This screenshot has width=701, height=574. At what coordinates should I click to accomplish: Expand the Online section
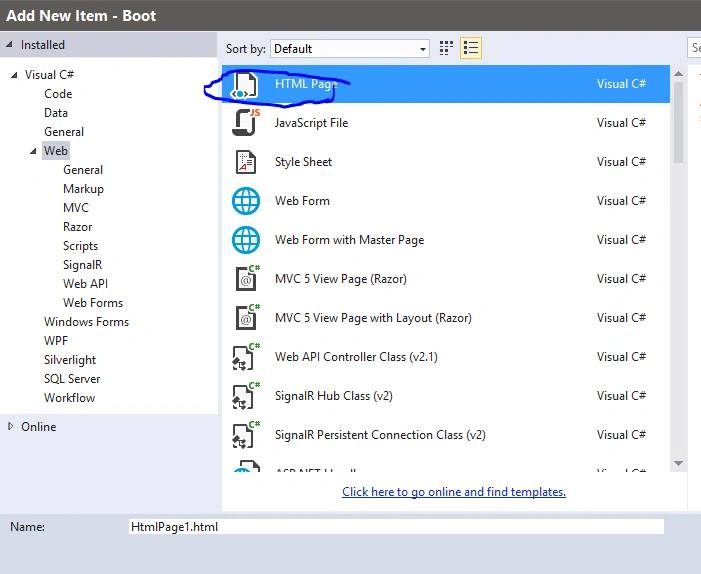pyautogui.click(x=11, y=426)
